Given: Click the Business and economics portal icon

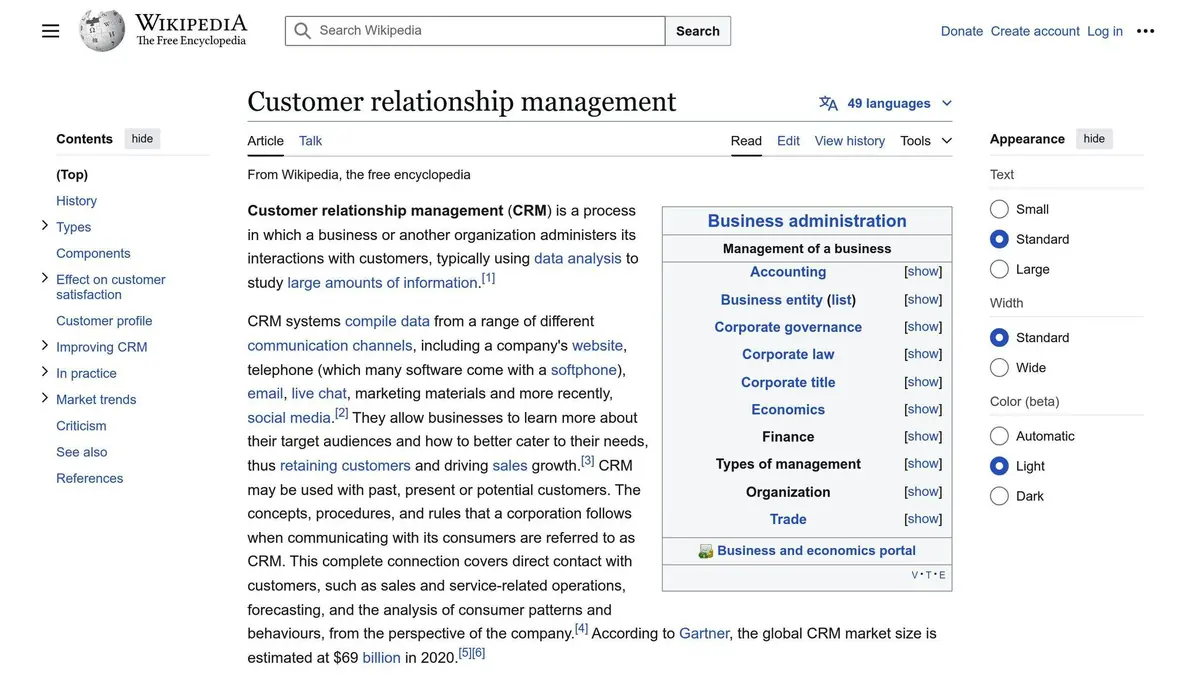Looking at the screenshot, I should [706, 551].
